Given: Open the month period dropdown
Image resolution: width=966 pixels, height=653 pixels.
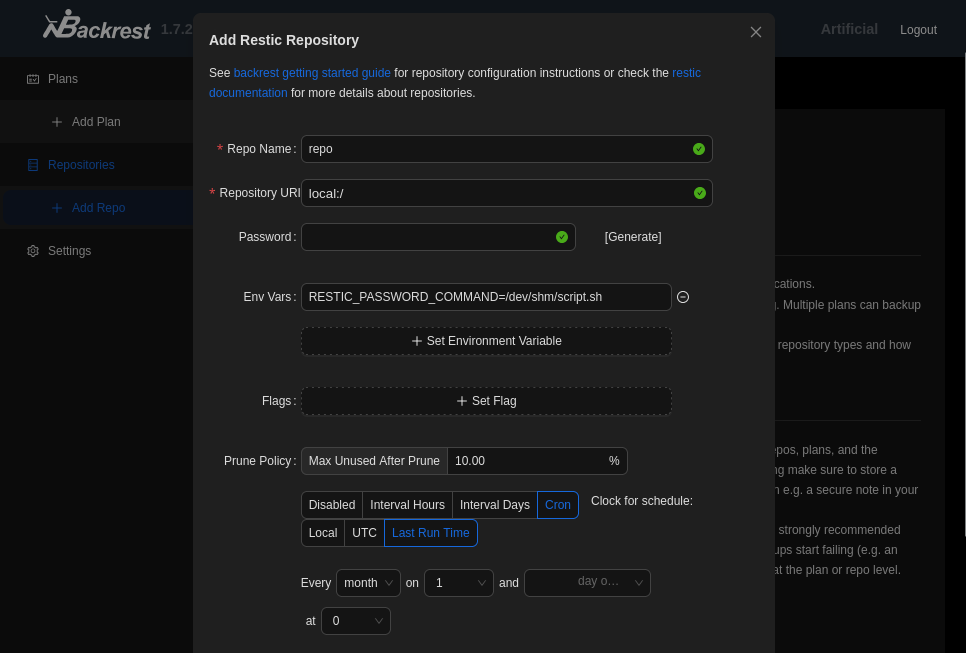Looking at the screenshot, I should click(368, 583).
